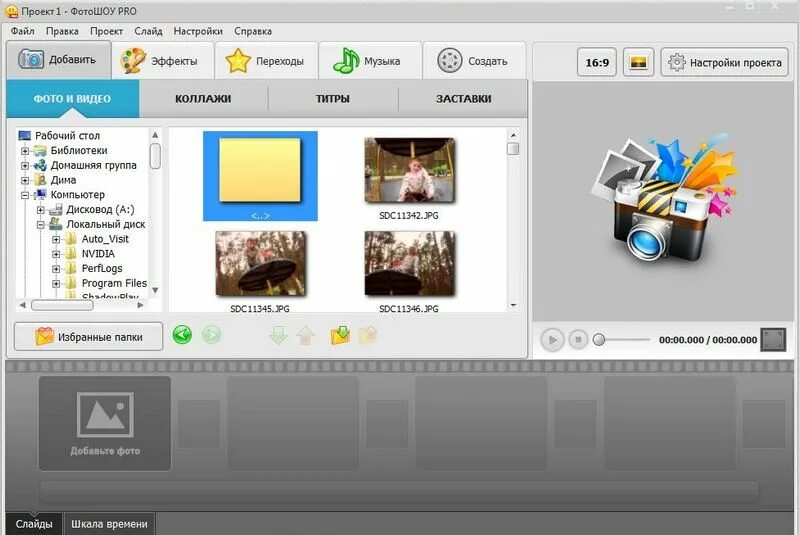Click the PerfLogs folder name
Screen dimensions: 800x535
click(x=102, y=268)
